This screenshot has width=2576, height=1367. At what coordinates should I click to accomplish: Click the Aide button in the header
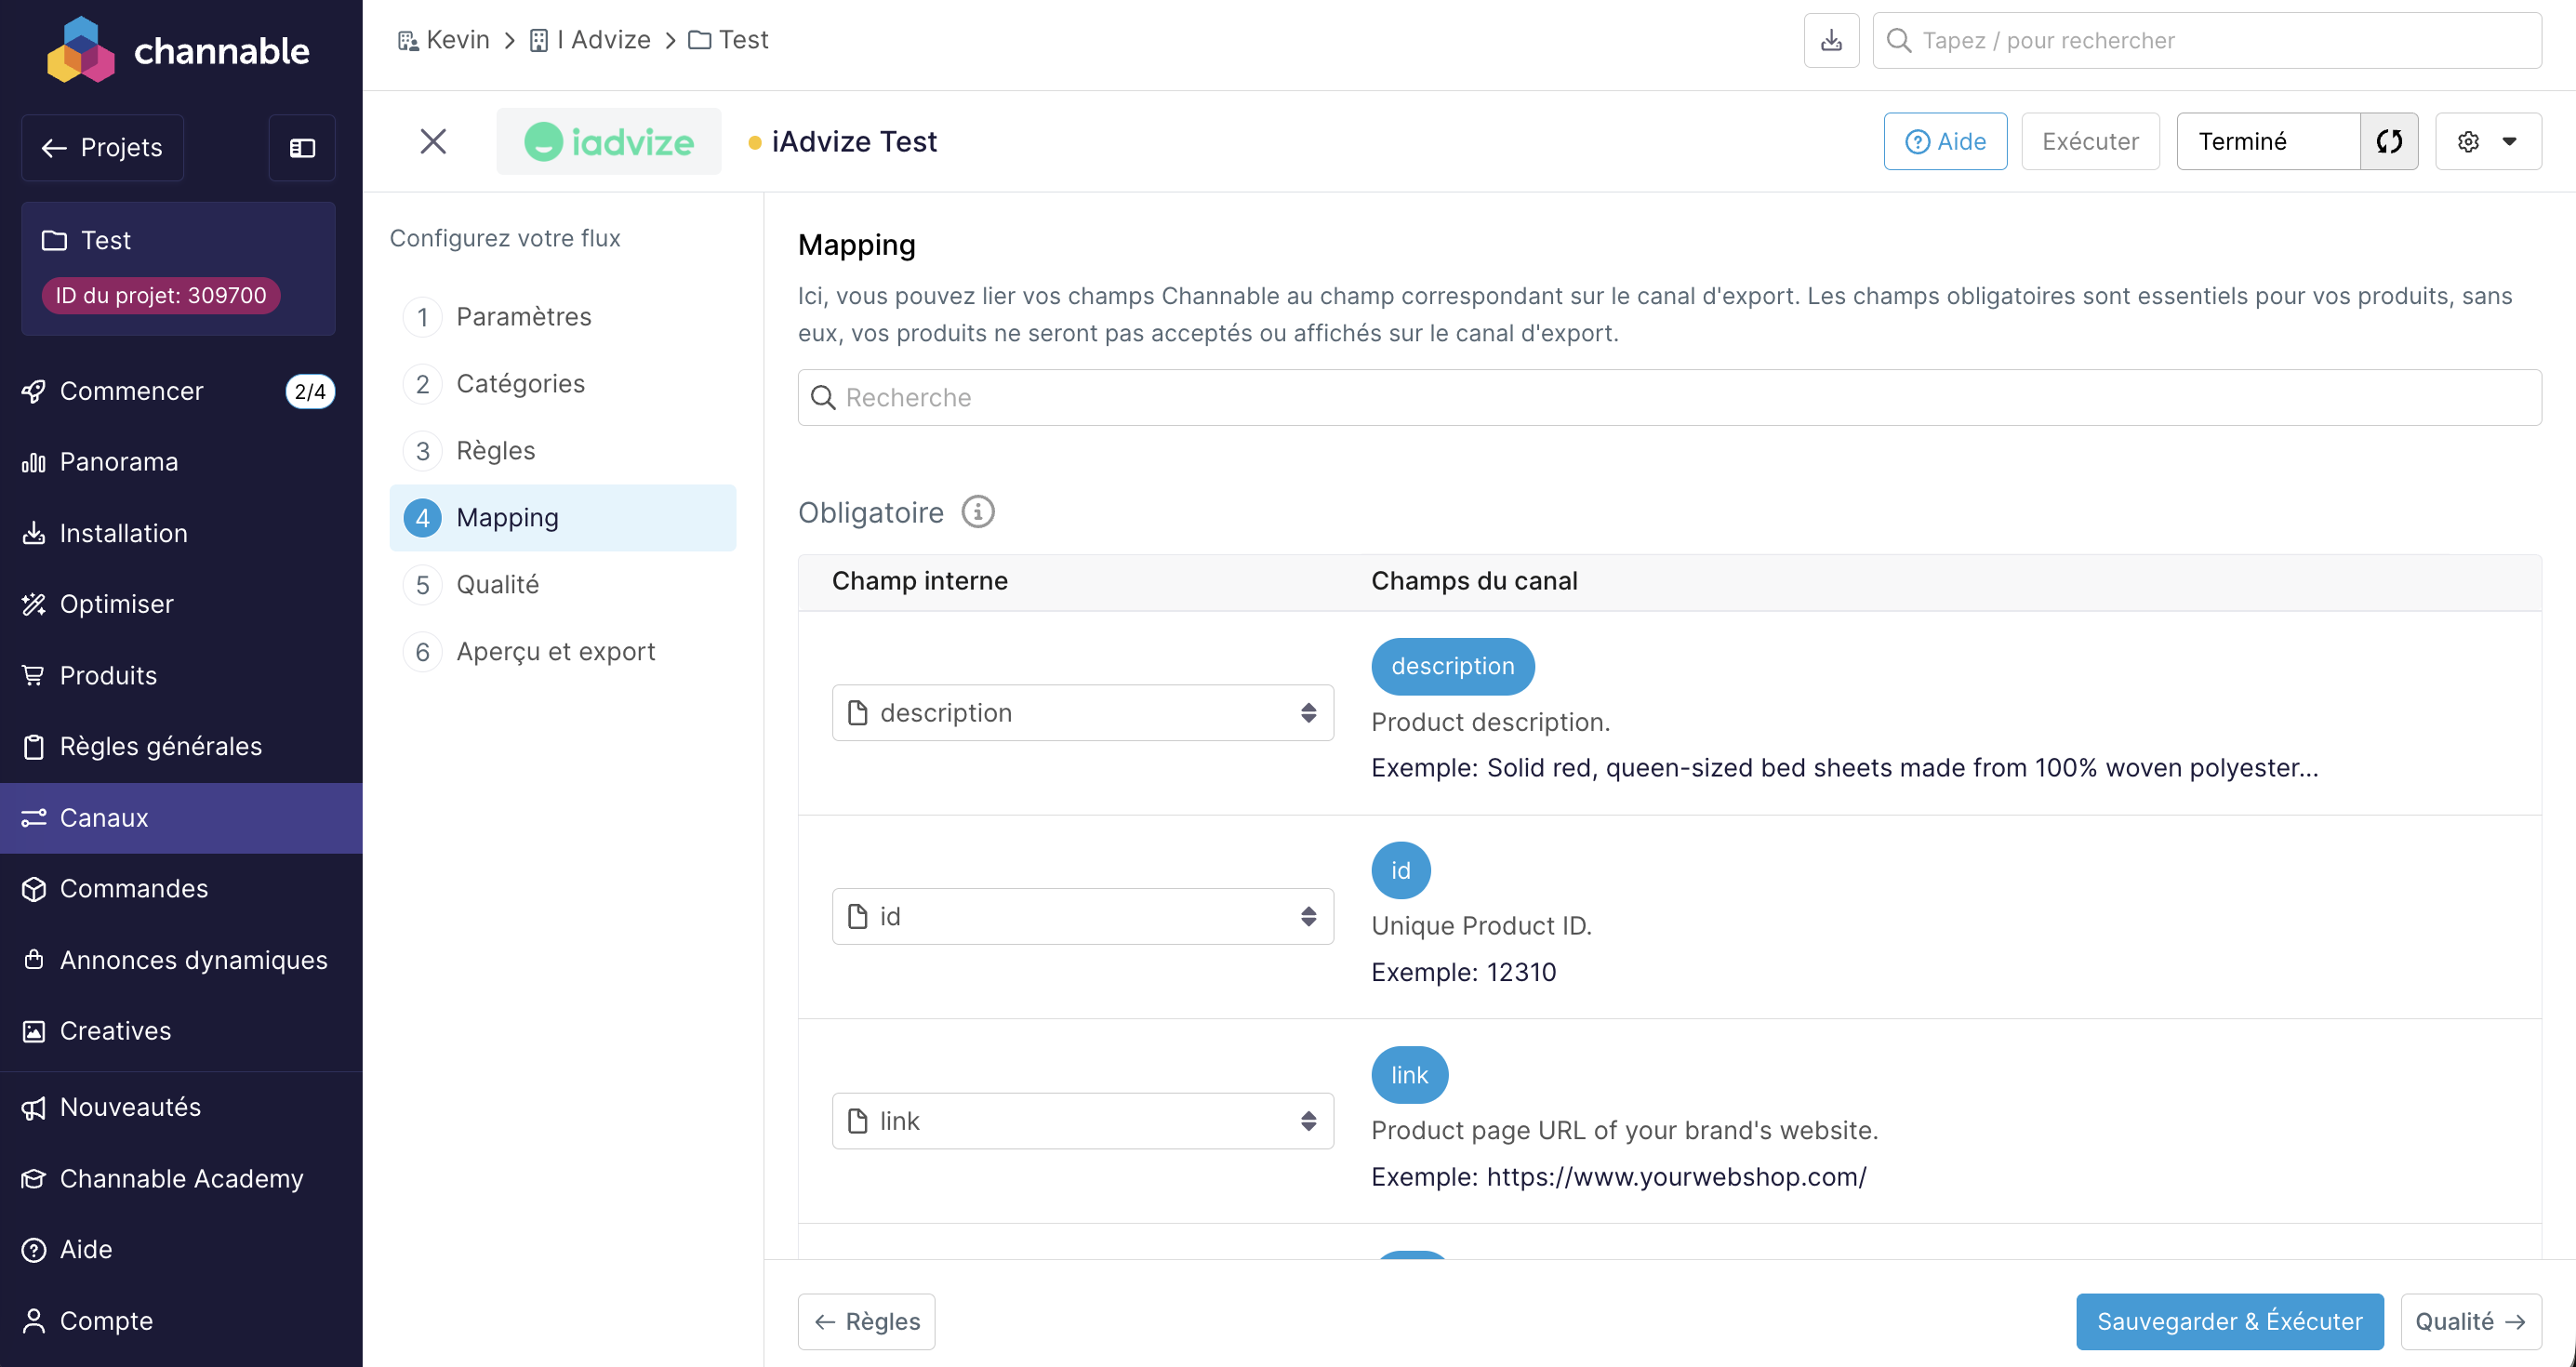[1945, 141]
